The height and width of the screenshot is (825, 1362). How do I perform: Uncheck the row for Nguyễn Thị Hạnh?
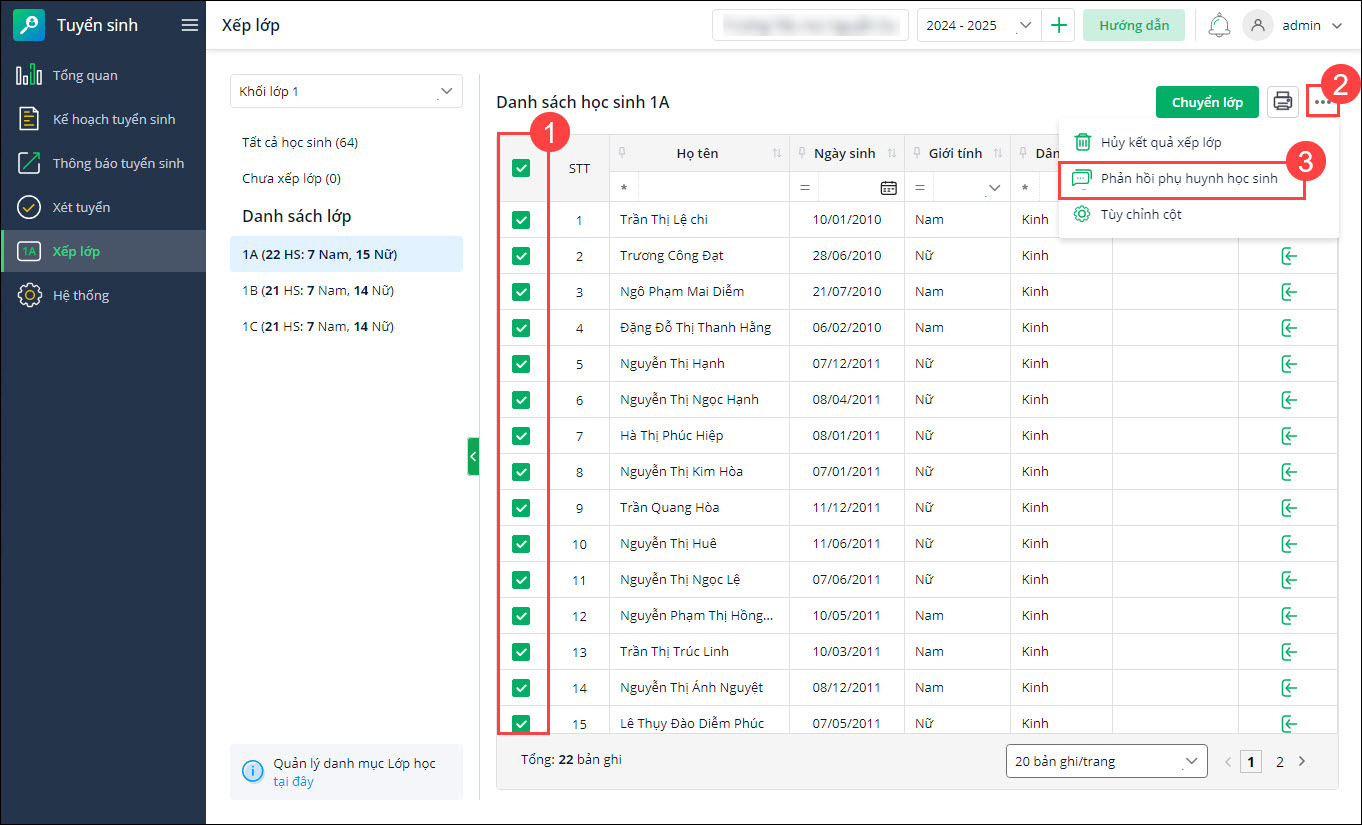coord(521,364)
